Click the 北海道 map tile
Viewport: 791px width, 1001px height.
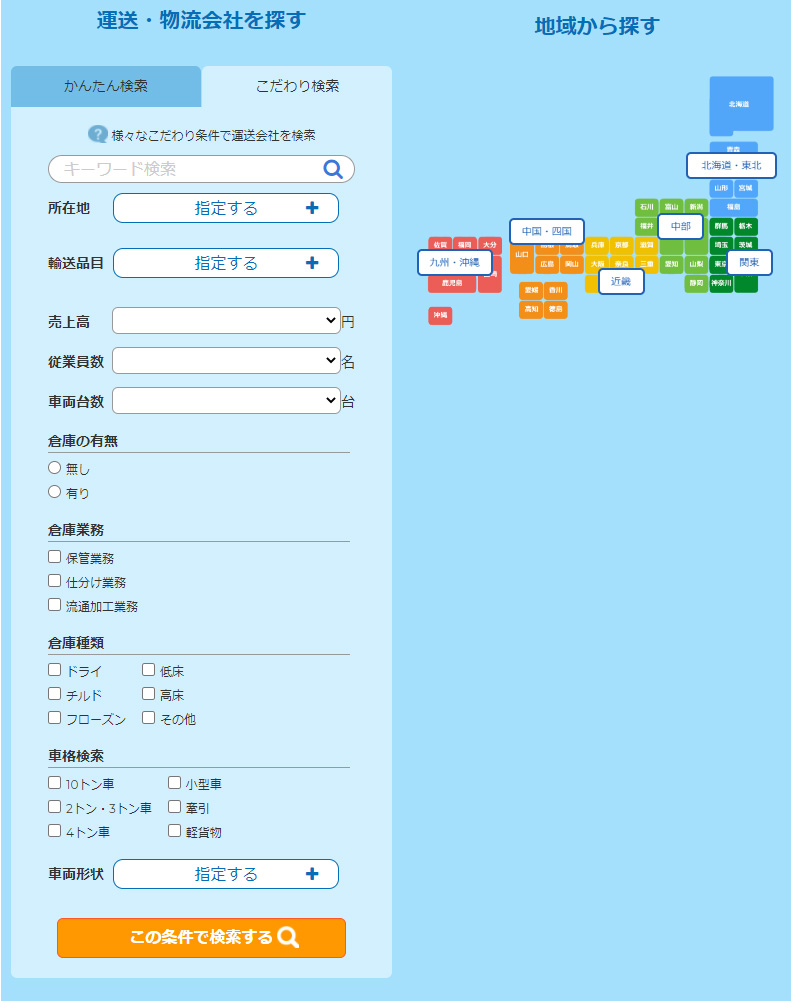point(741,105)
